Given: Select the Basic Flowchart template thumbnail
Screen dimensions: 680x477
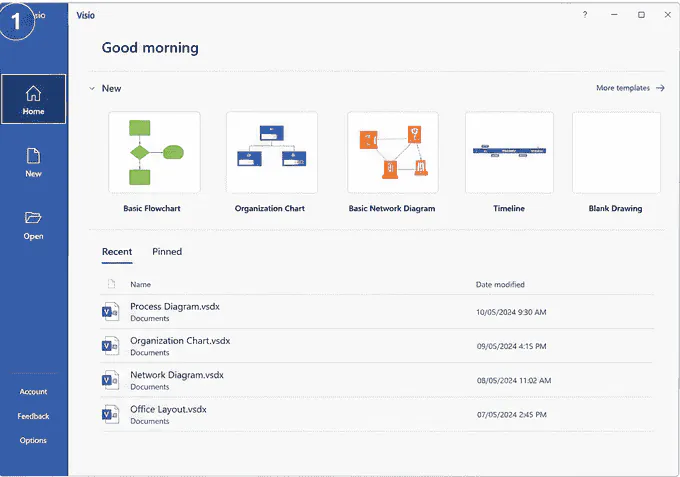Looking at the screenshot, I should click(154, 152).
